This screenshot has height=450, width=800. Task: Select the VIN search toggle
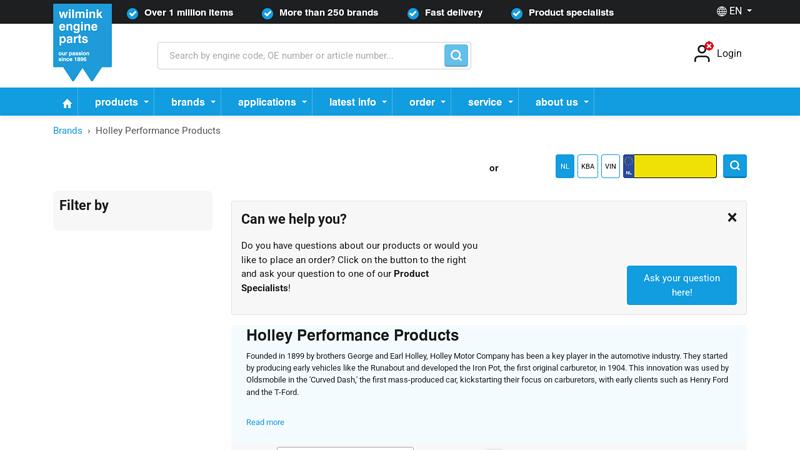click(x=610, y=166)
